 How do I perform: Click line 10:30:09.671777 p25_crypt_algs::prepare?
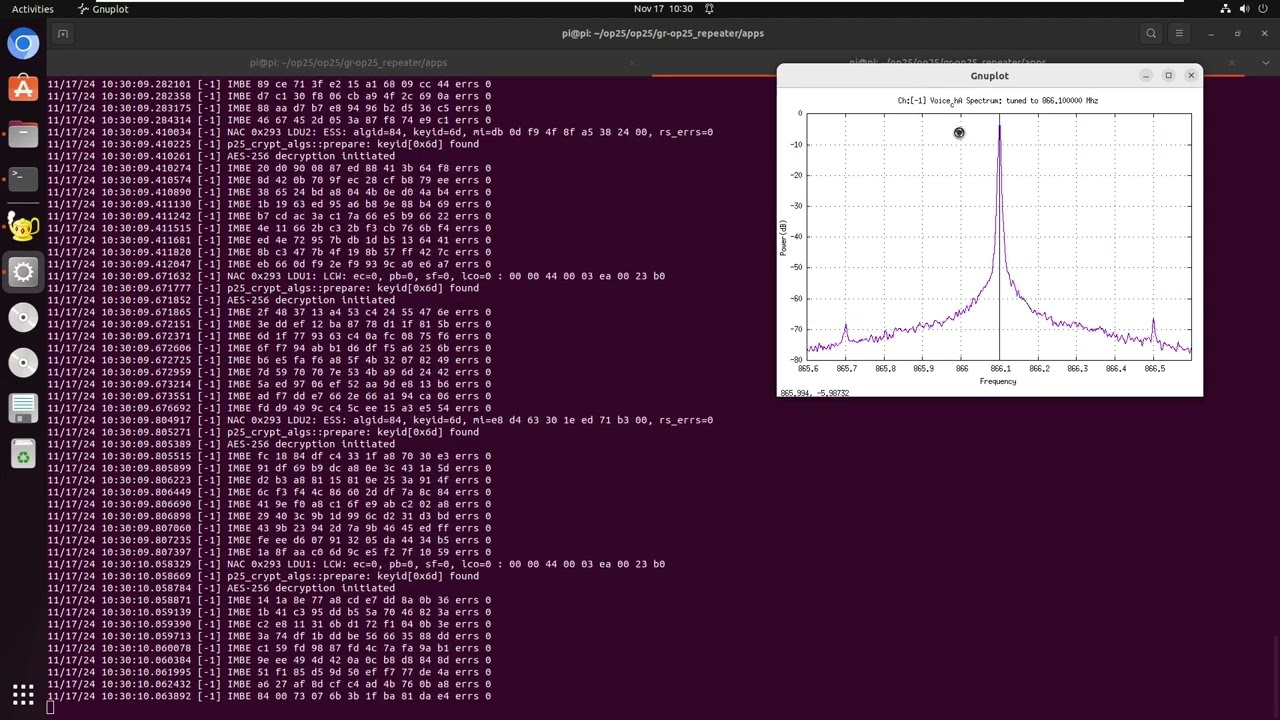pyautogui.click(x=263, y=288)
